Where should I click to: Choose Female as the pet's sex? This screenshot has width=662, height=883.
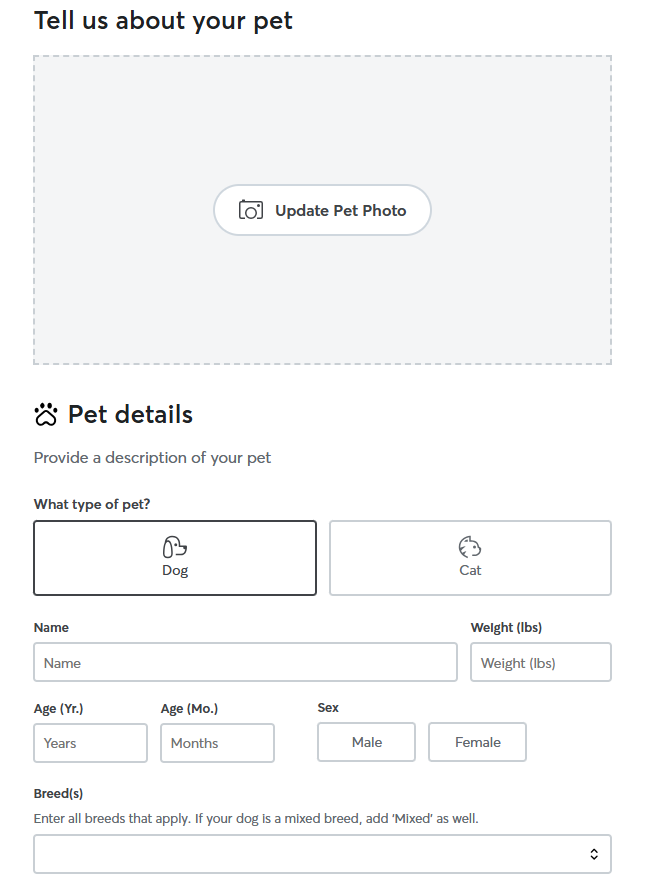point(477,742)
